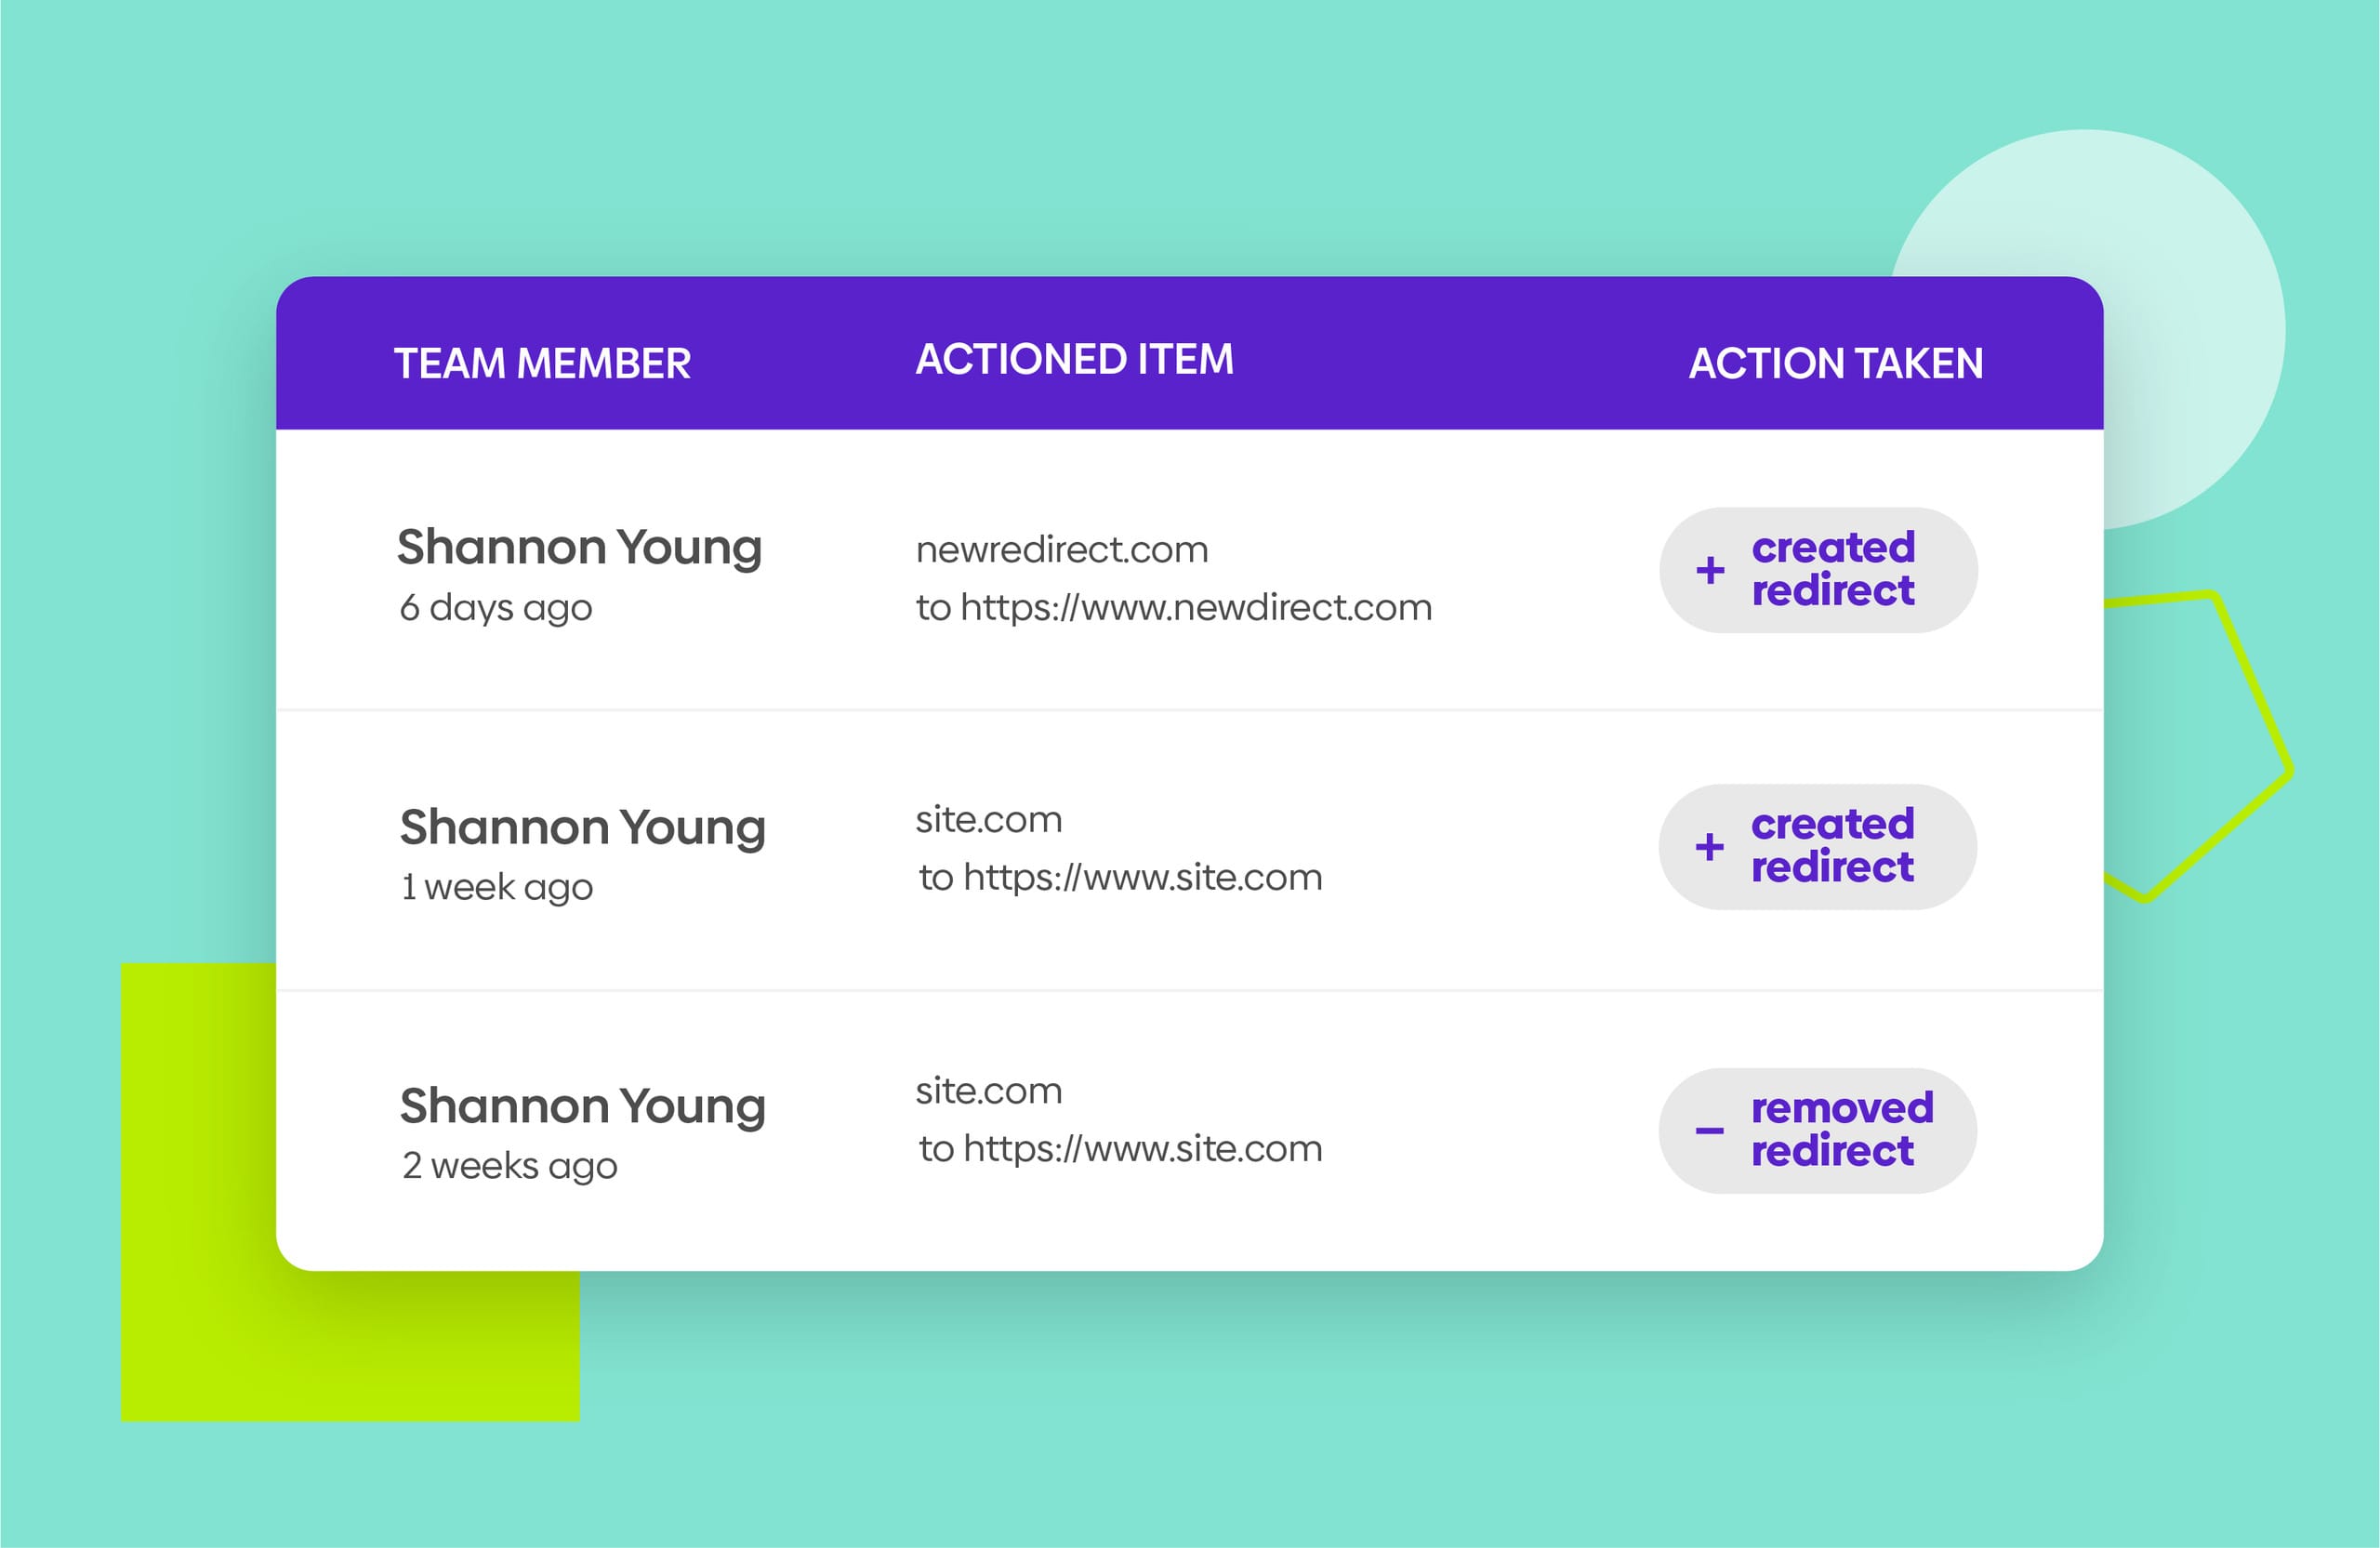Open Shannon Young's entry from 6 days ago

pos(579,547)
